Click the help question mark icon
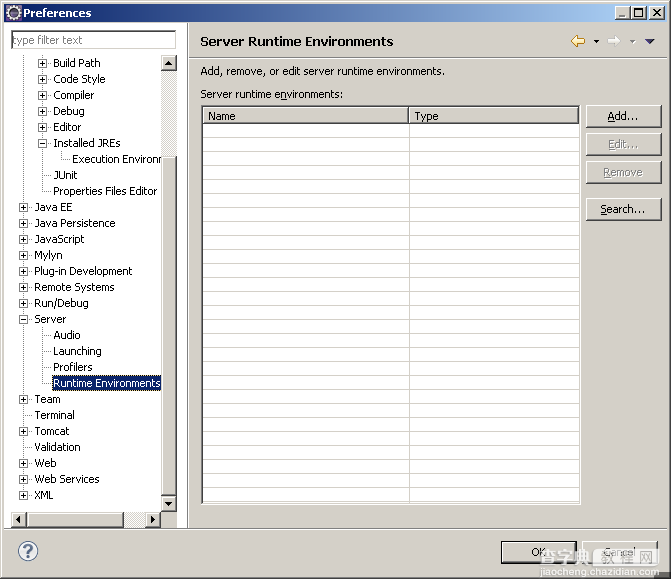671x579 pixels. [28, 551]
